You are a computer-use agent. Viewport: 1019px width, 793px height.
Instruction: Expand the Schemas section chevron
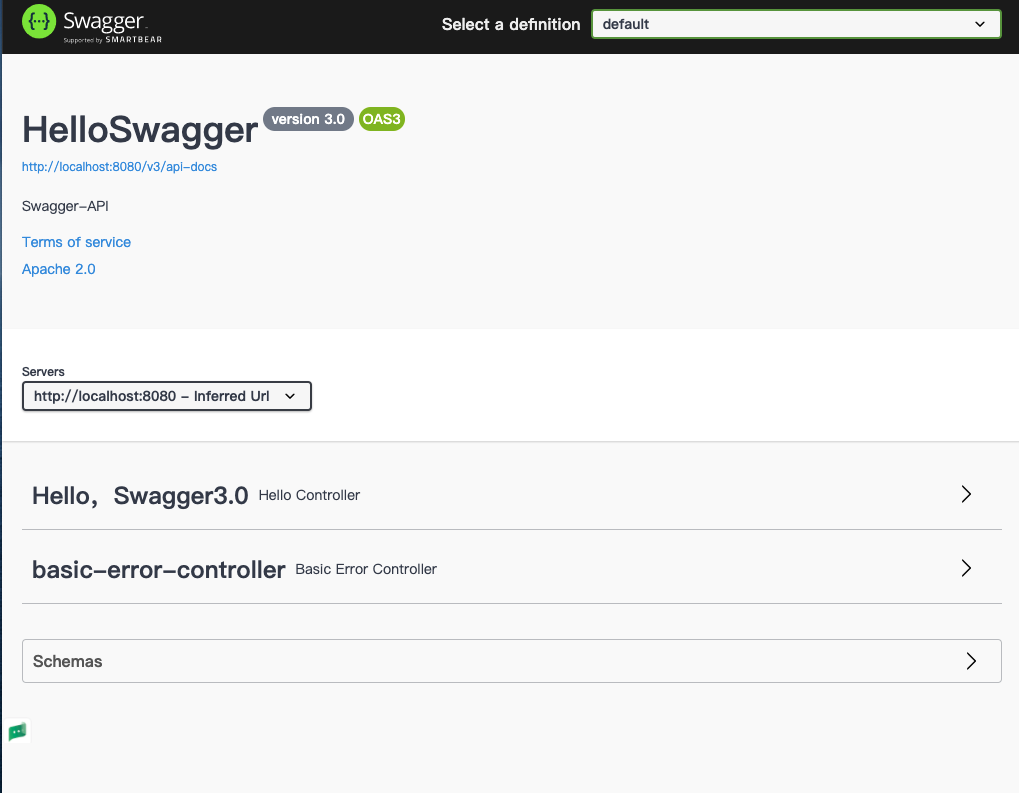pos(971,661)
